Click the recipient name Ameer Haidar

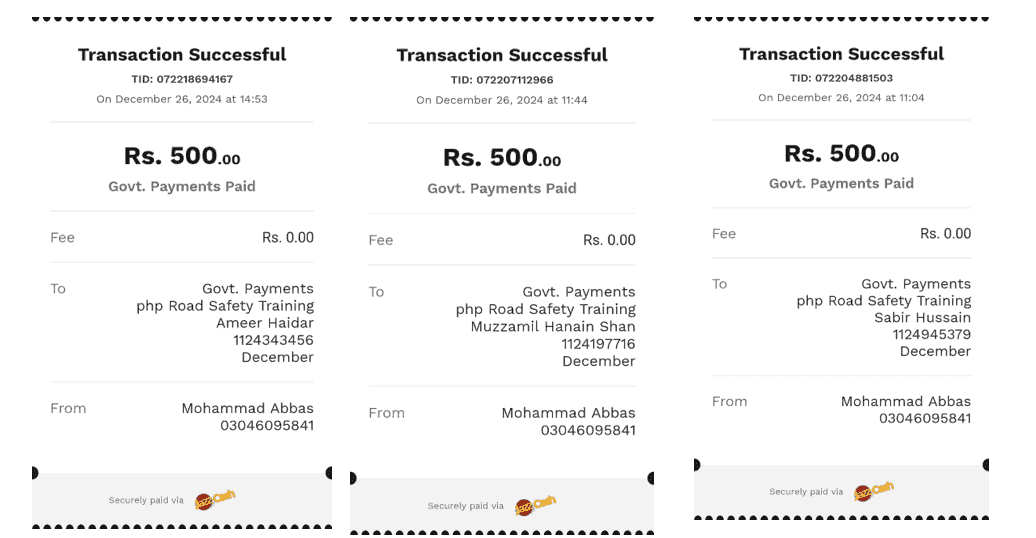click(265, 323)
